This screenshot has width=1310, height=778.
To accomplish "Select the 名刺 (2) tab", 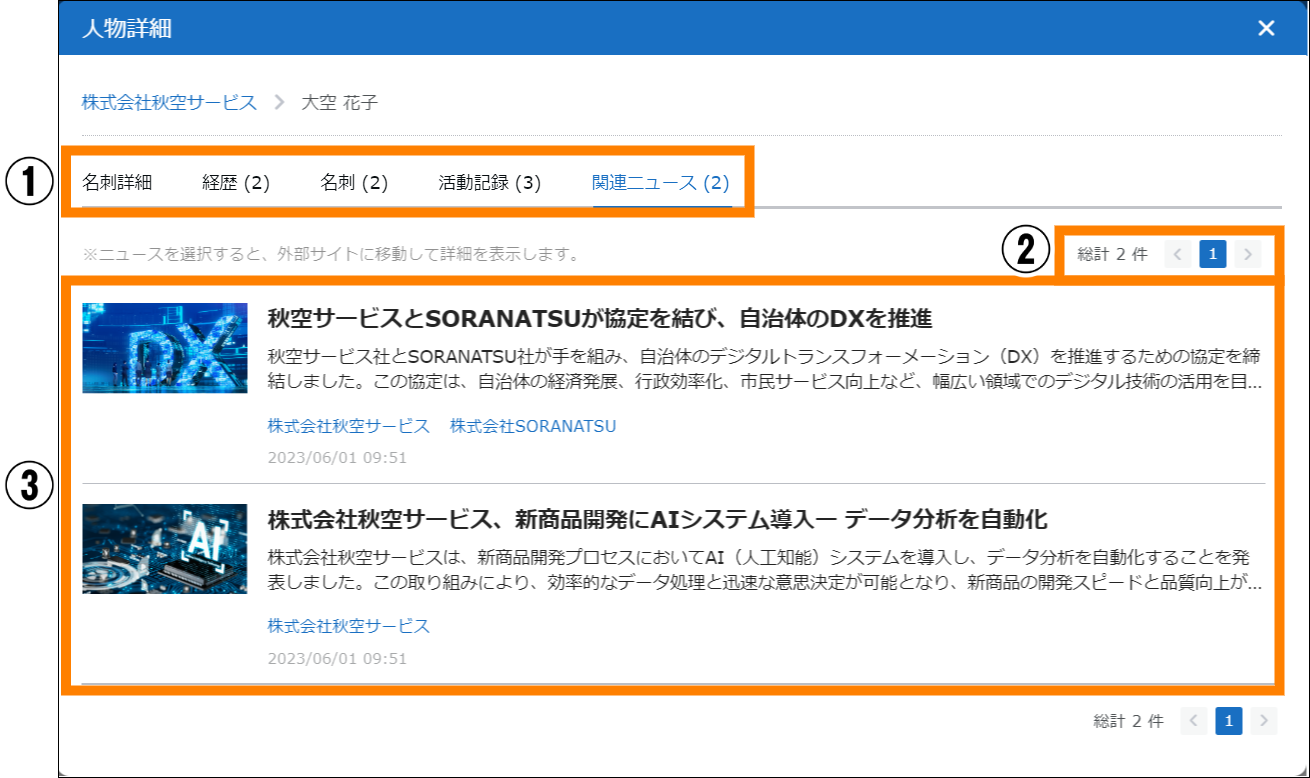I will click(x=354, y=183).
